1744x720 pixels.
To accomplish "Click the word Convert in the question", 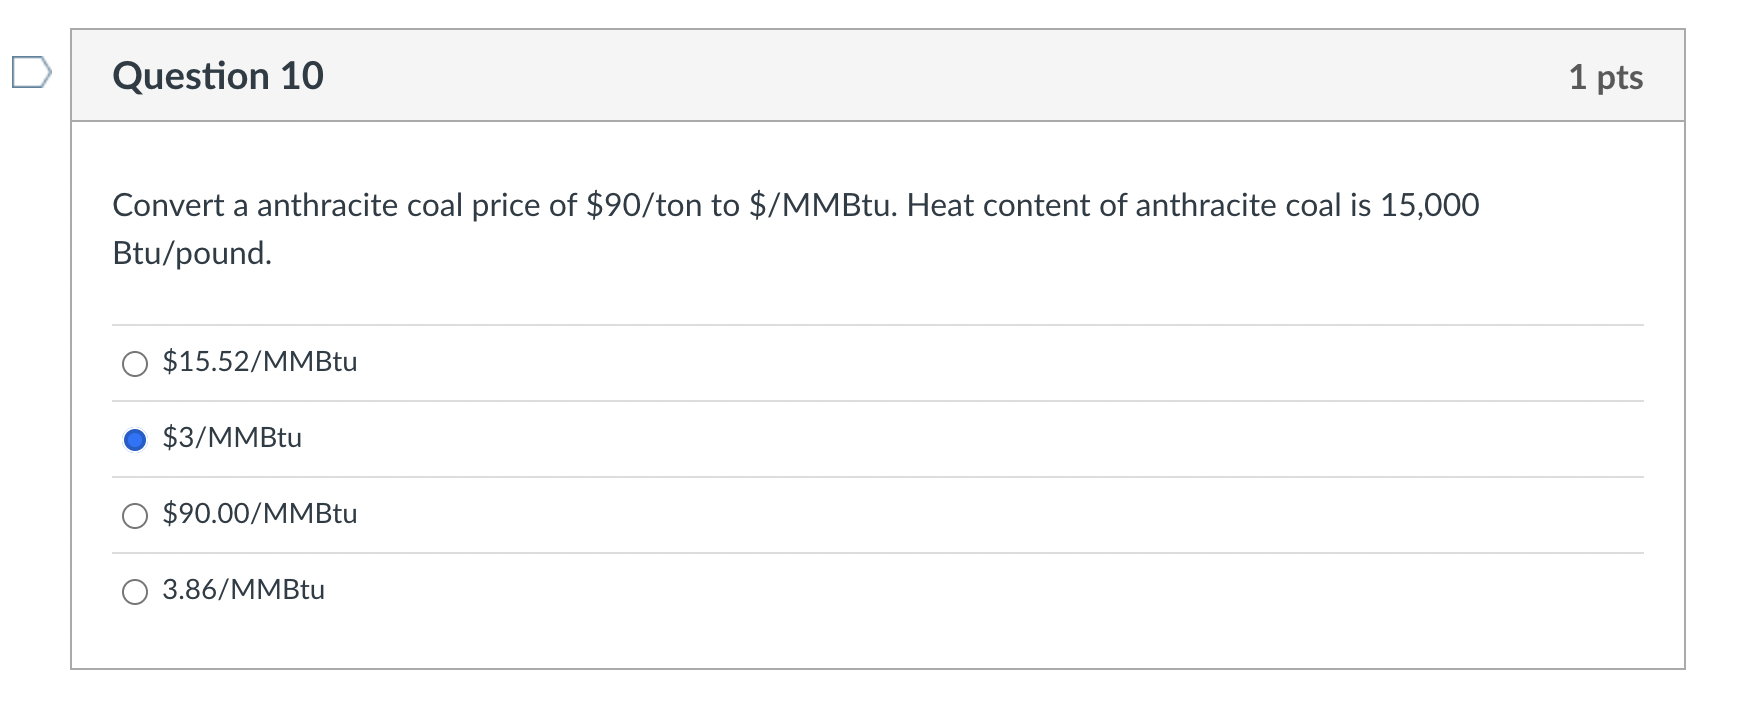I will pos(168,205).
